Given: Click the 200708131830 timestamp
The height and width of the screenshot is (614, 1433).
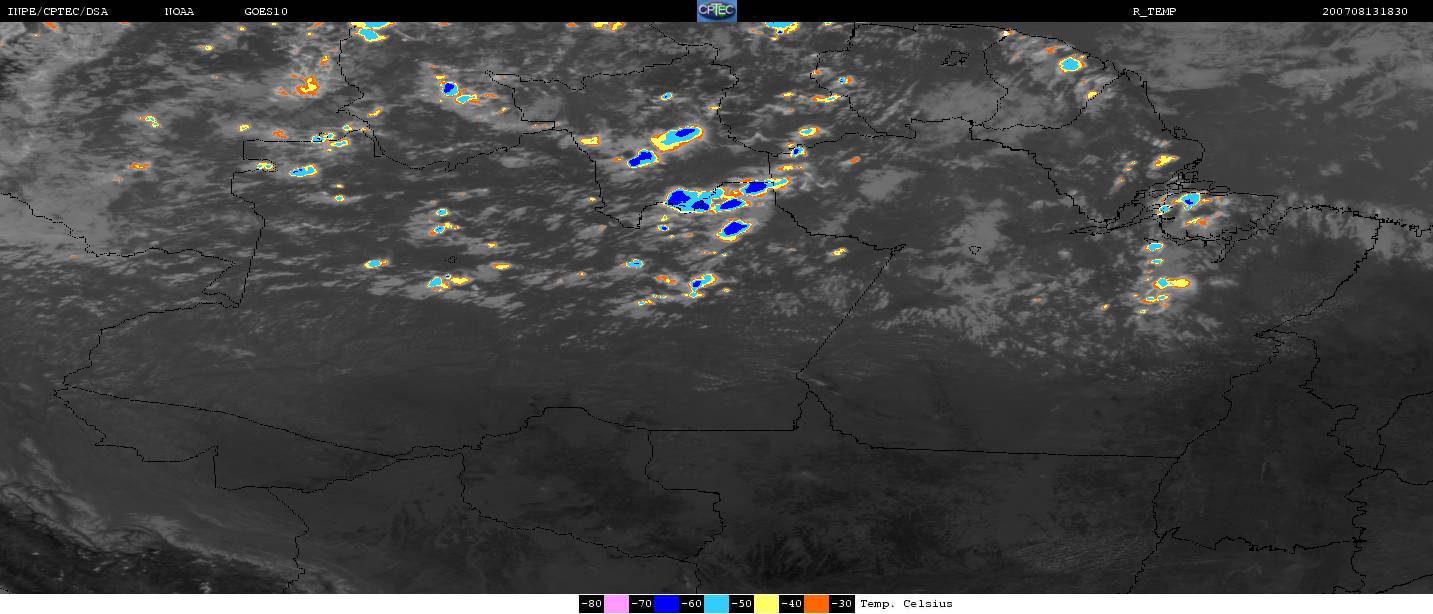Looking at the screenshot, I should 1365,12.
